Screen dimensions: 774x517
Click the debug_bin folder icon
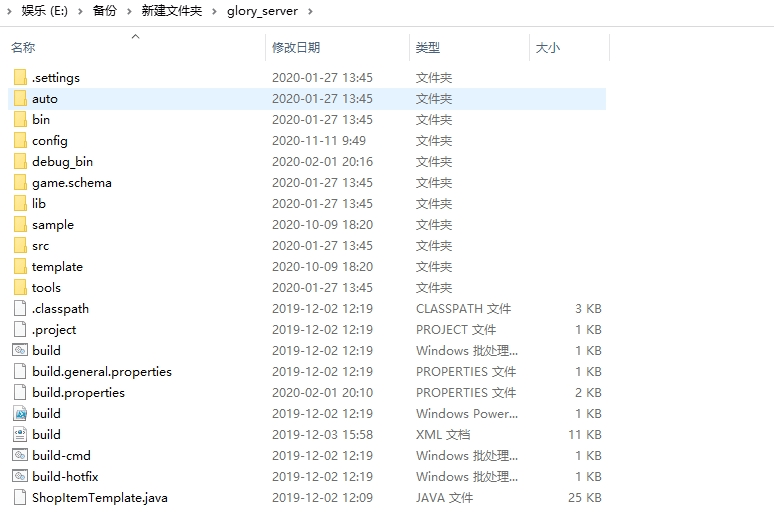click(x=20, y=161)
